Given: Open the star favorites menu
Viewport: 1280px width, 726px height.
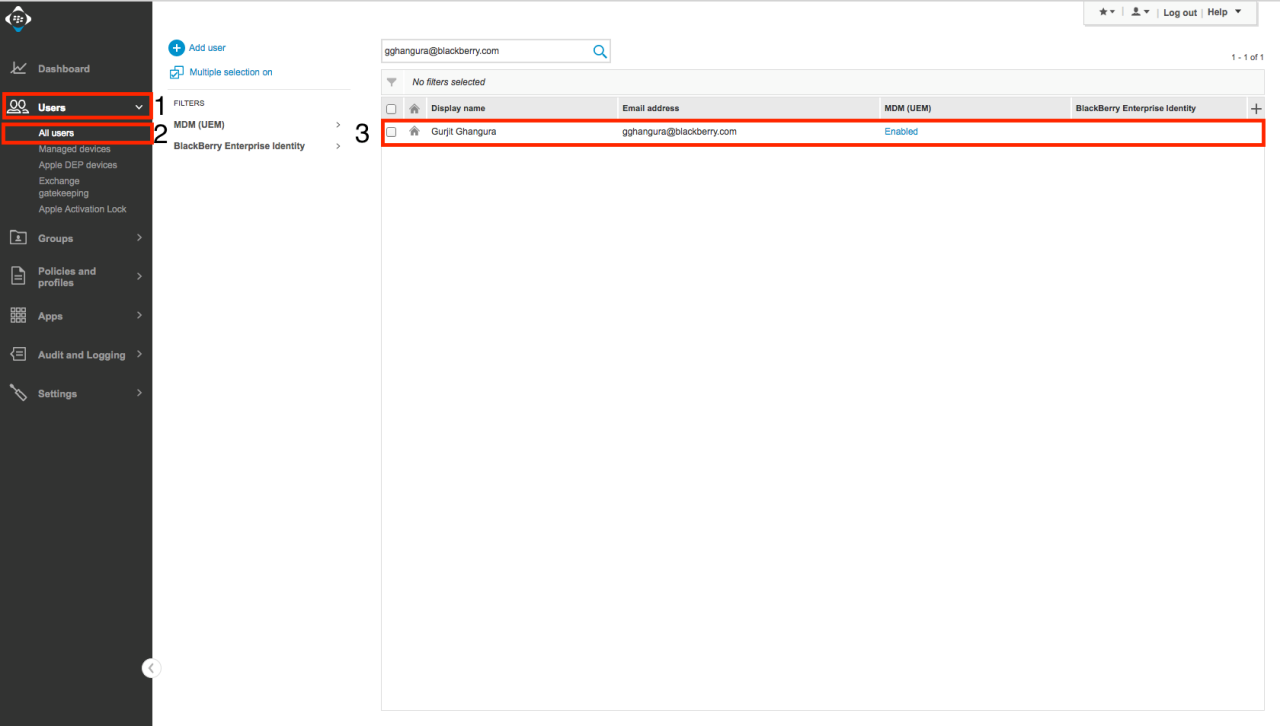Looking at the screenshot, I should [1107, 12].
